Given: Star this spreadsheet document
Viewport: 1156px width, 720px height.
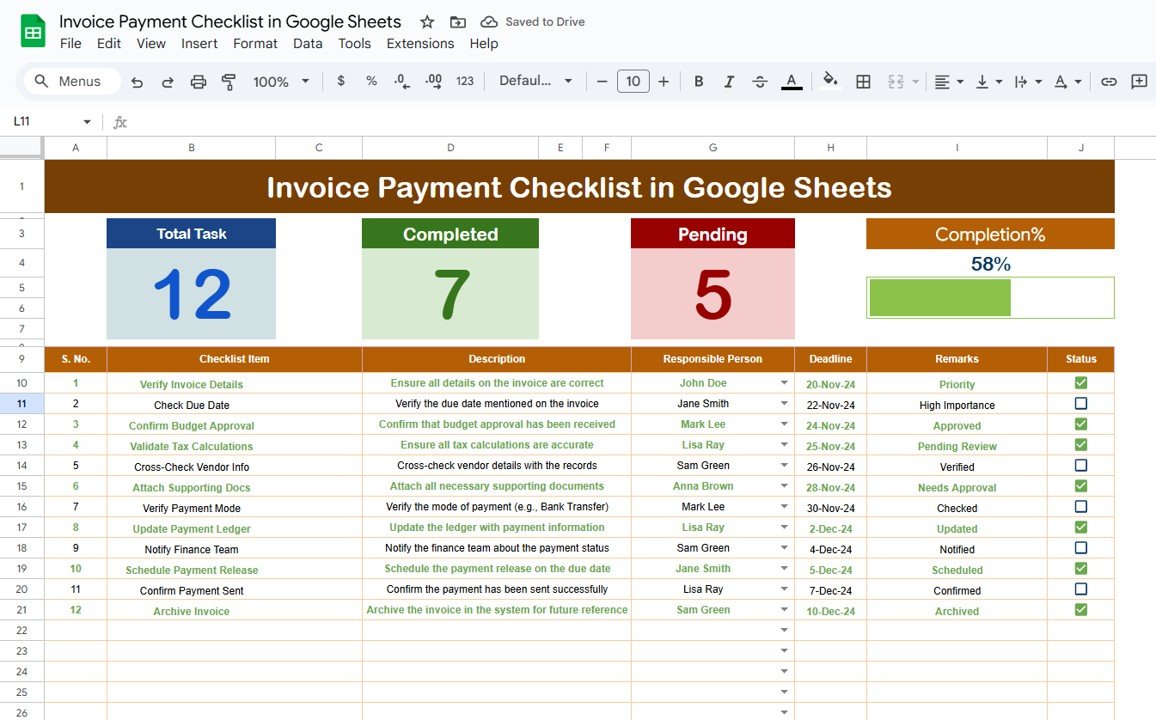Looking at the screenshot, I should [427, 22].
